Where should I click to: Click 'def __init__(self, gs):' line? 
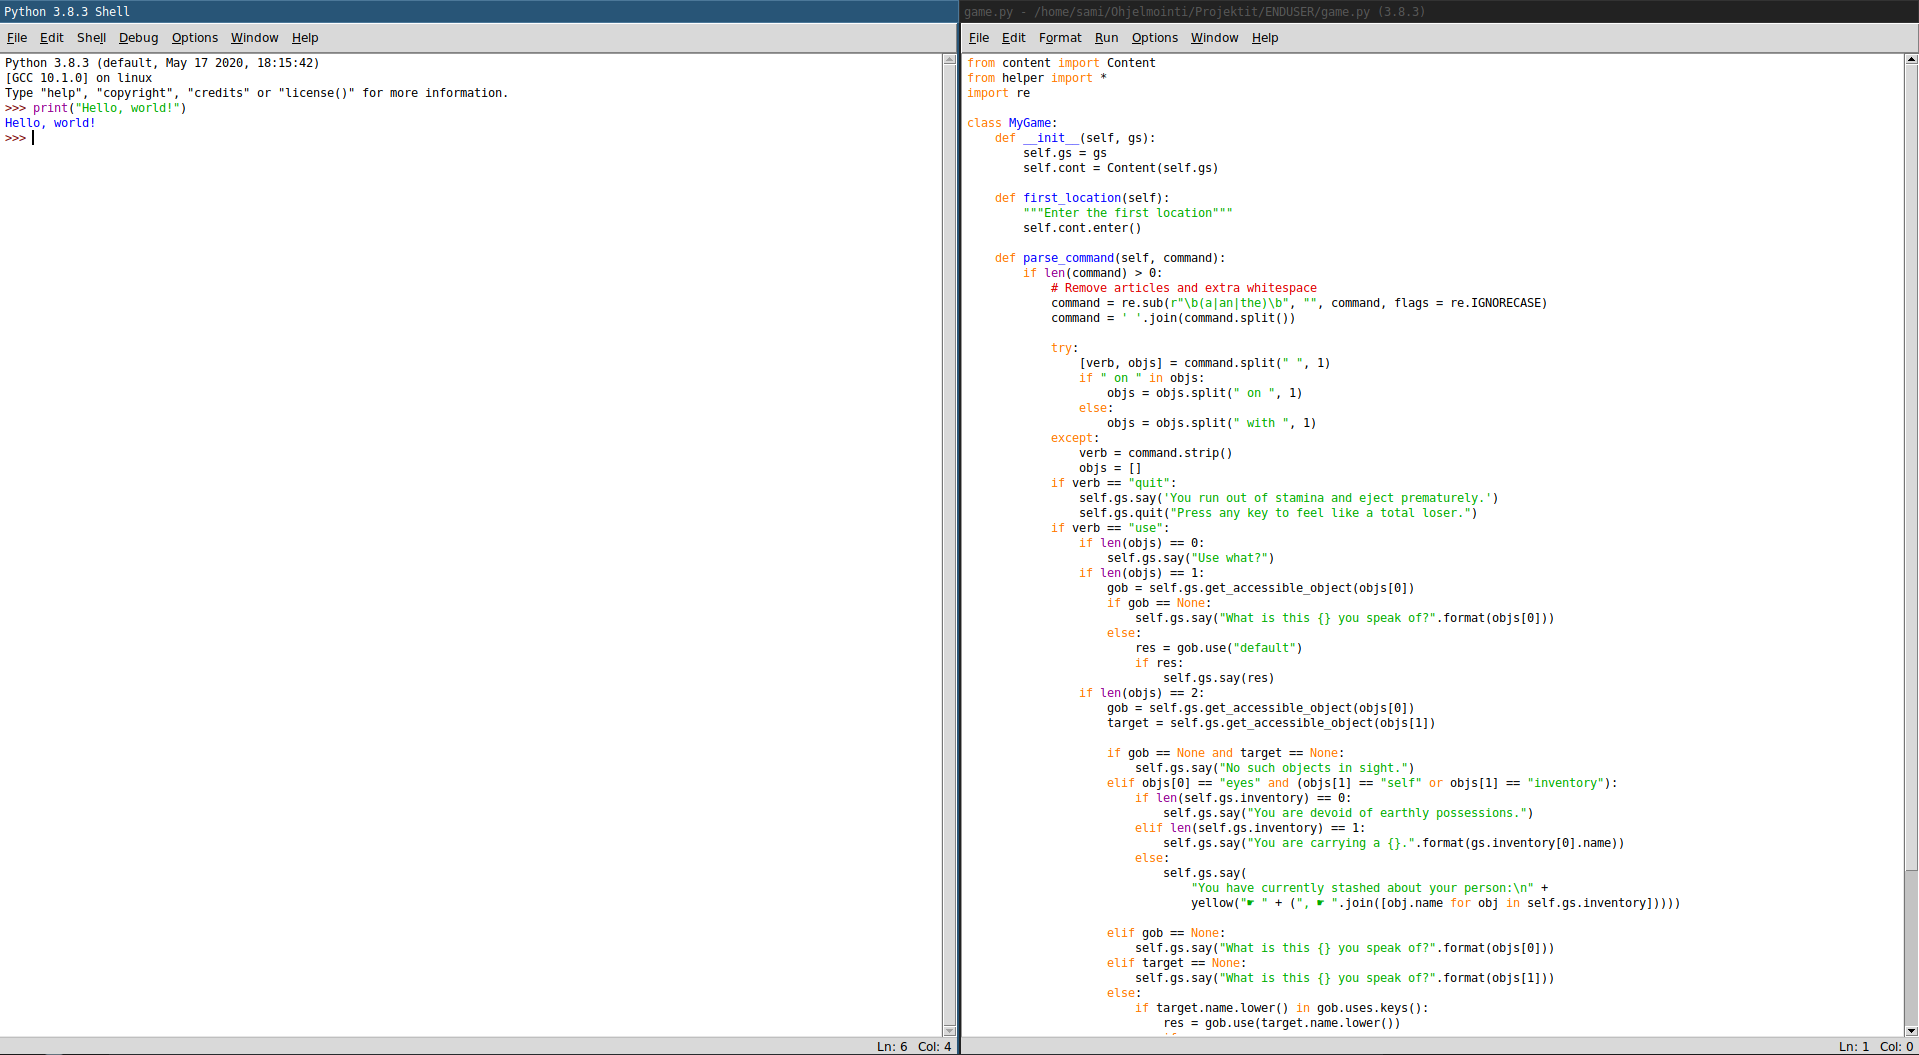(x=1075, y=138)
